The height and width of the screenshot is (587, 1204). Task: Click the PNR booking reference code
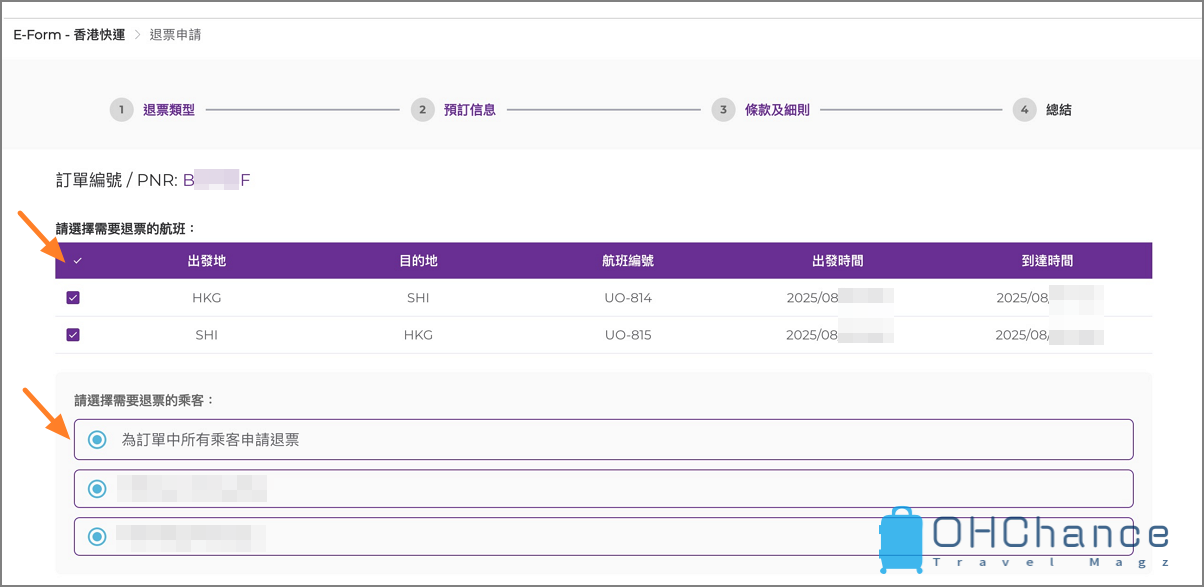coord(216,181)
